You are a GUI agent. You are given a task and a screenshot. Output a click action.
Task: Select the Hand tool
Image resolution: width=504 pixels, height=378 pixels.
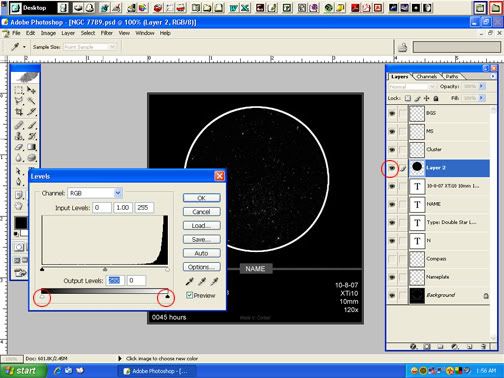(x=19, y=206)
